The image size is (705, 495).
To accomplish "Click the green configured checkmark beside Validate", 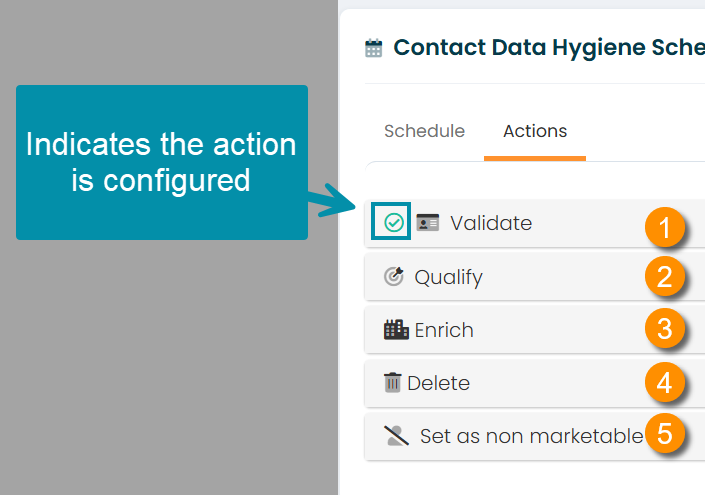I will click(394, 223).
